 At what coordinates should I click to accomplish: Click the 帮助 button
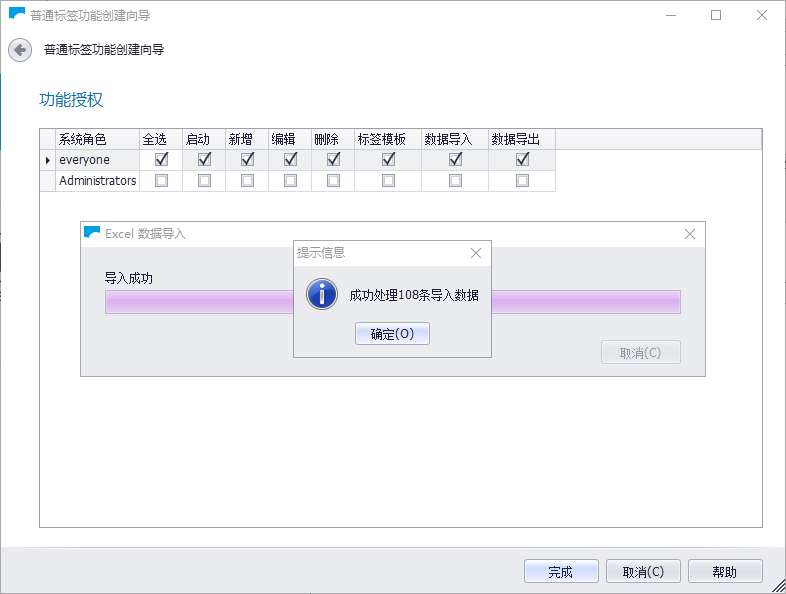725,572
